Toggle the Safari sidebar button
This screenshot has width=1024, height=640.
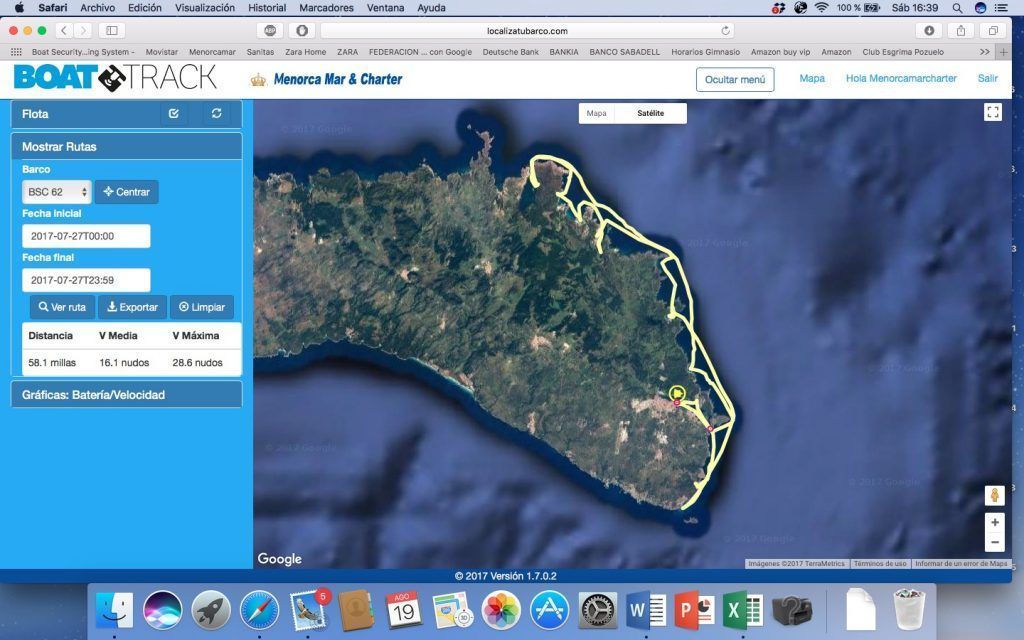pos(112,31)
